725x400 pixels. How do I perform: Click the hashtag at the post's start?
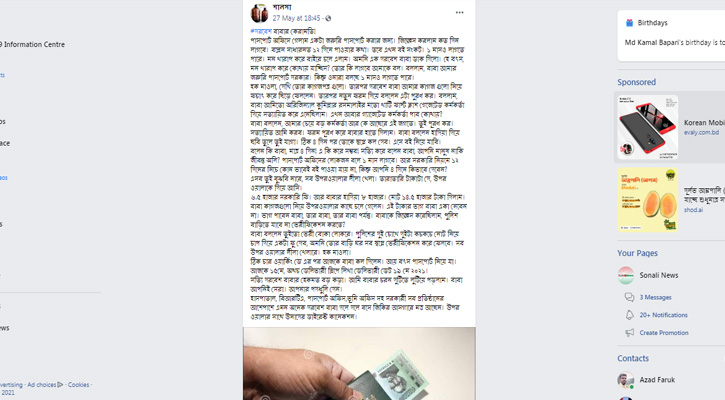click(261, 31)
